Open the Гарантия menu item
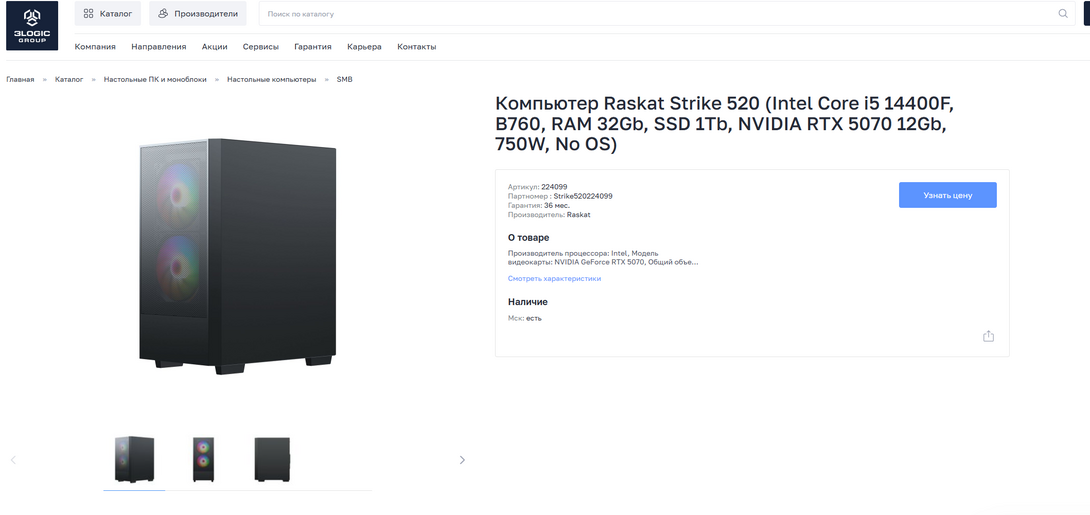1090x515 pixels. click(x=313, y=47)
